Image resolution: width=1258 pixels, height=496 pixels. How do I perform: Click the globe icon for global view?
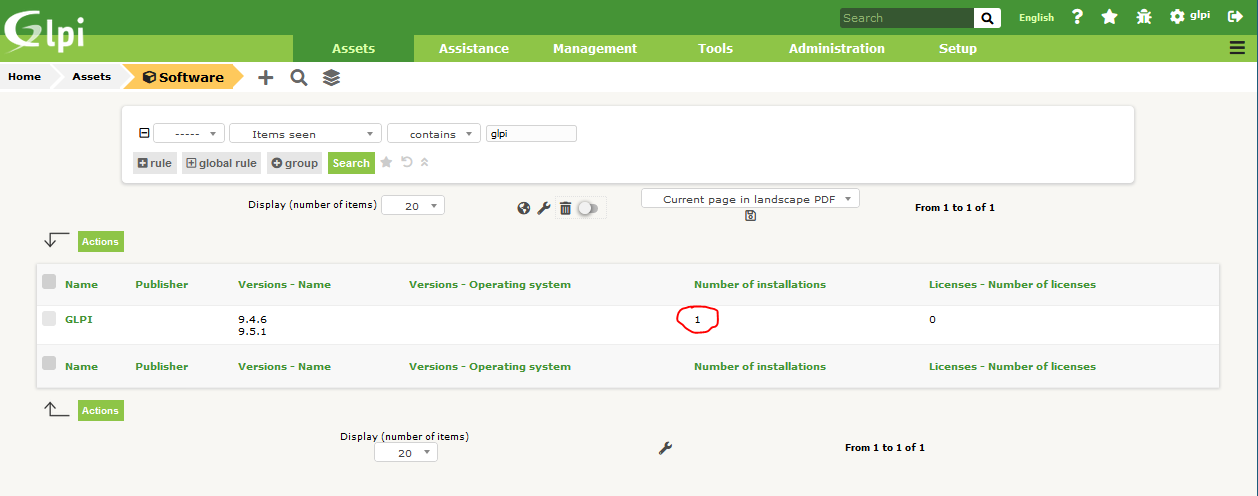tap(524, 208)
